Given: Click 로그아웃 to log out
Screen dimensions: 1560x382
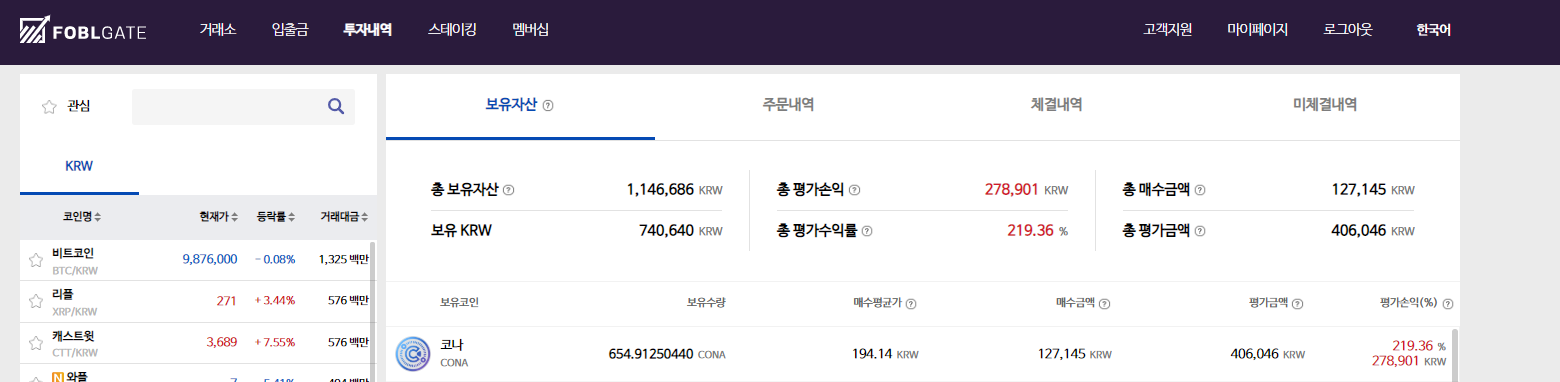Looking at the screenshot, I should pos(1348,30).
